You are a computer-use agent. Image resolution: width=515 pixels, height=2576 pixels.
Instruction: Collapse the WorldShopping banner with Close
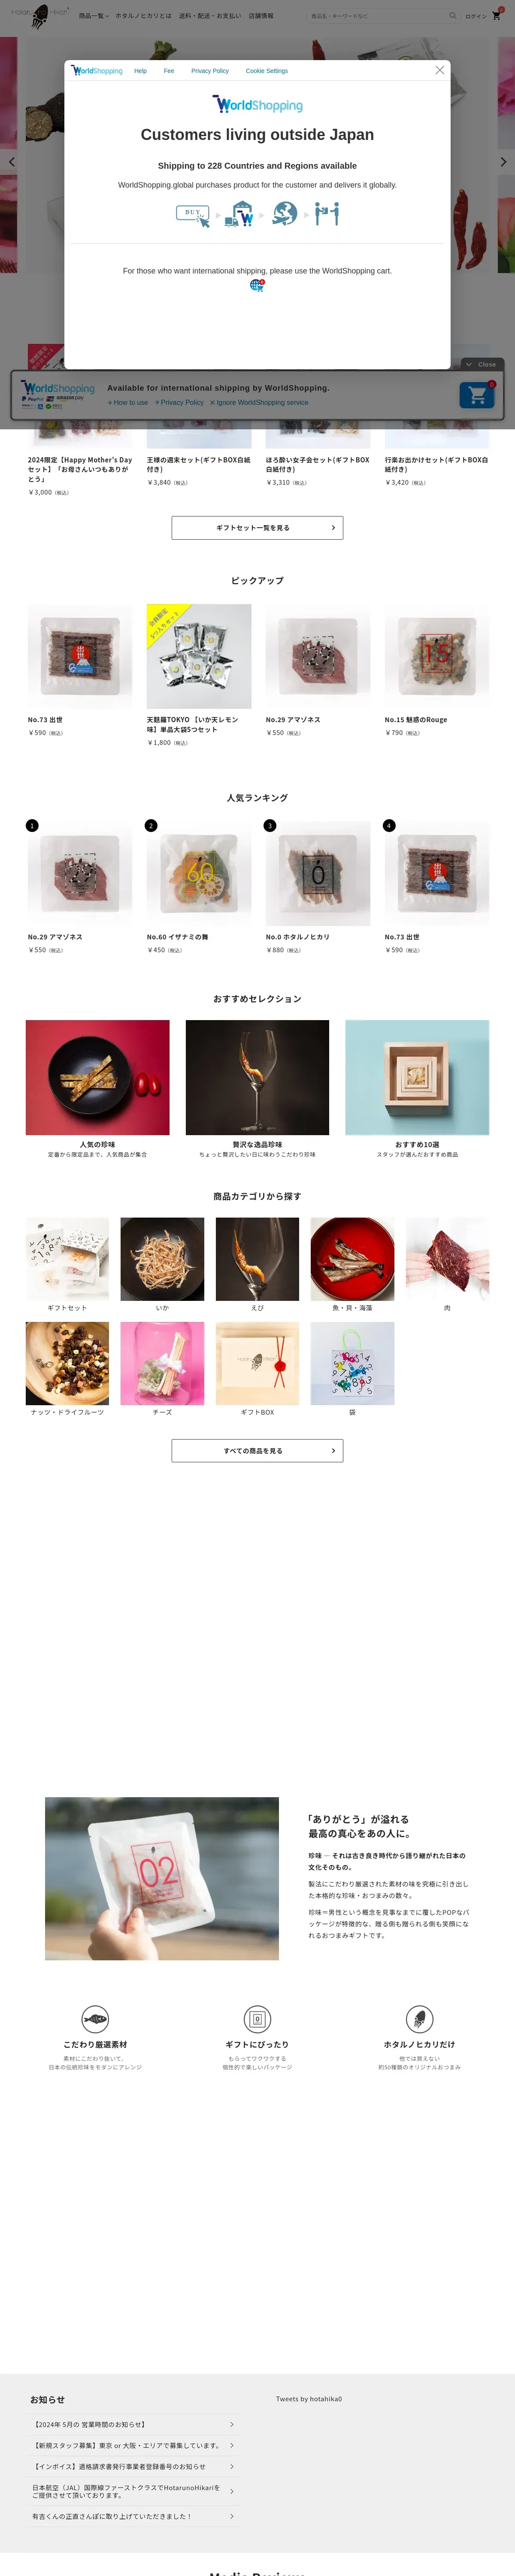coord(482,364)
